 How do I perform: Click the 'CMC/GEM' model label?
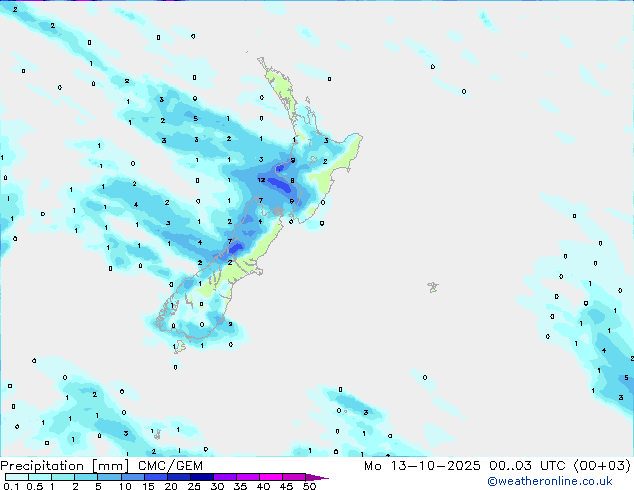tap(170, 466)
